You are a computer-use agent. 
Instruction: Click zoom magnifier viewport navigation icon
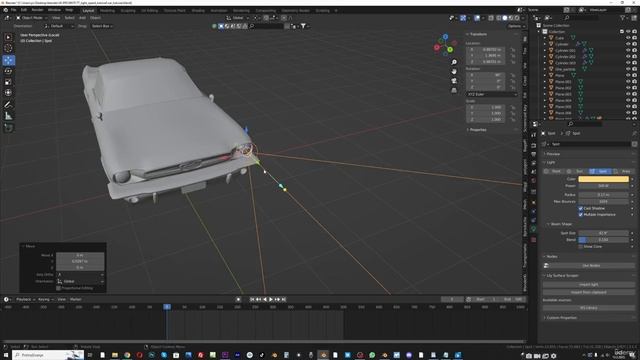pos(454,62)
